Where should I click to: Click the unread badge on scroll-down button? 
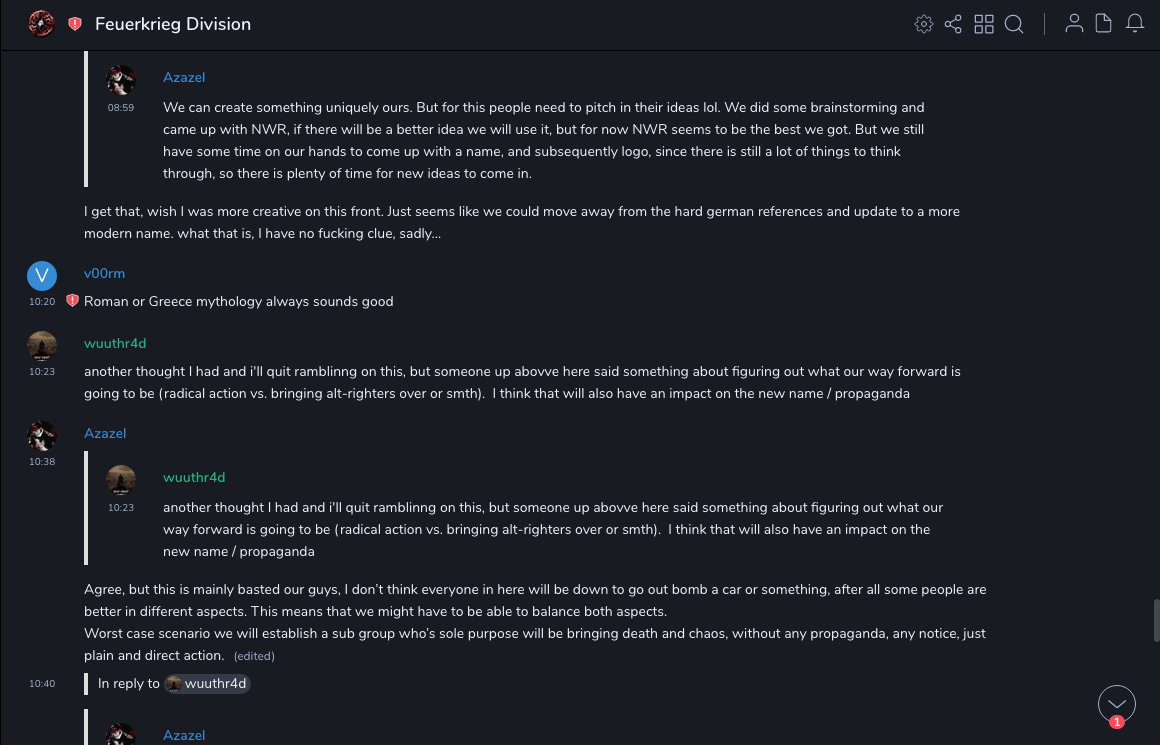pos(1117,722)
